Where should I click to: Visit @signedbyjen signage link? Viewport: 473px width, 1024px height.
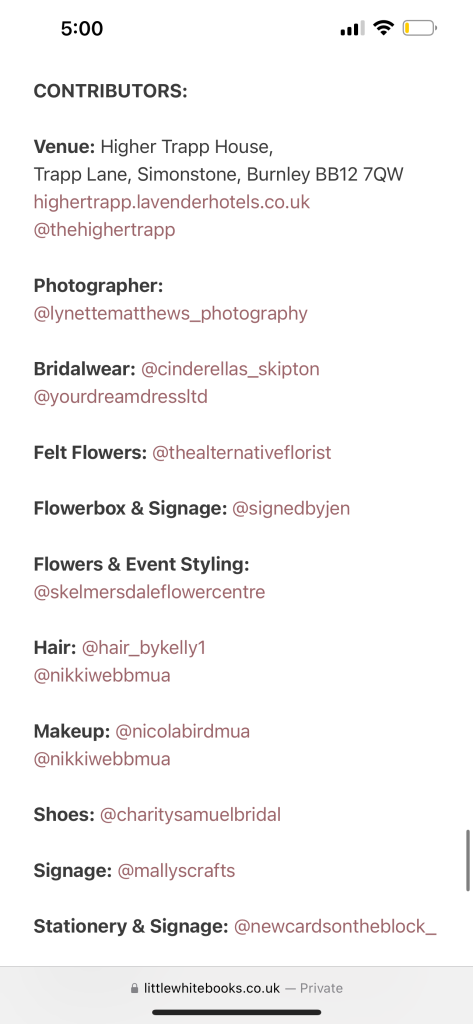[x=291, y=509]
